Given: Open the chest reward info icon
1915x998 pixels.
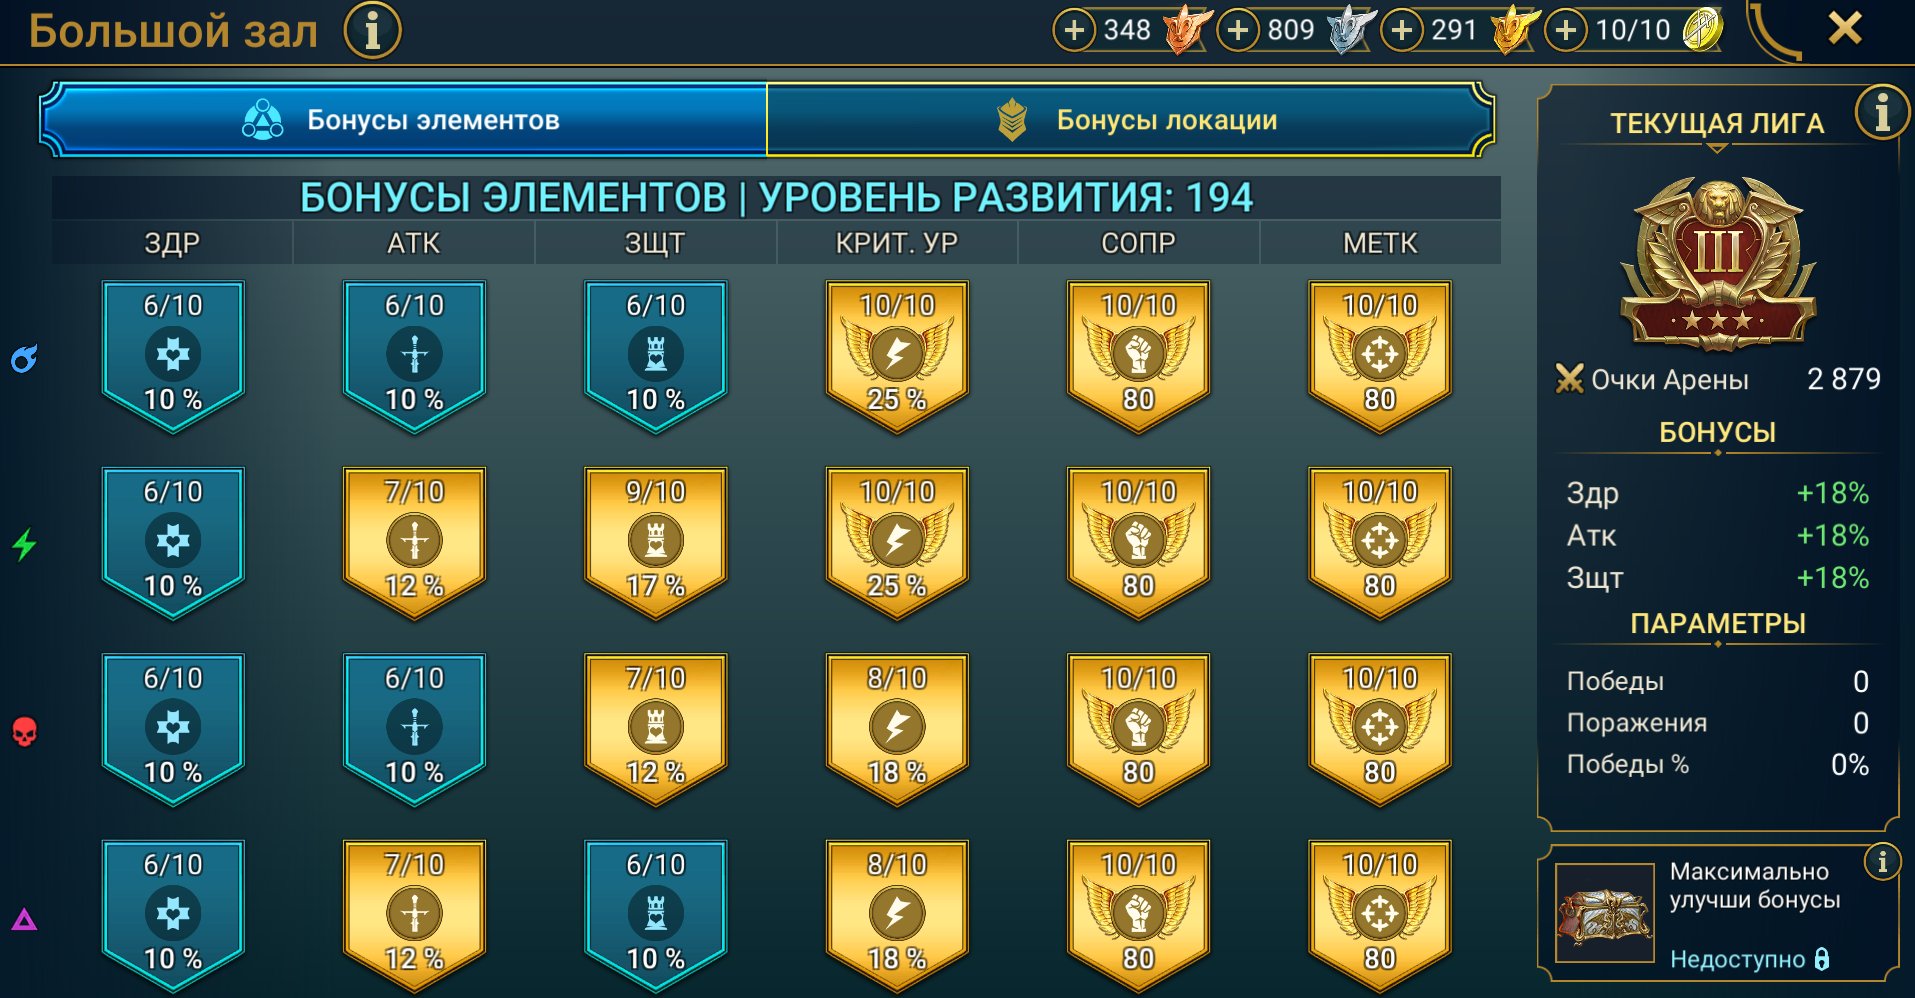Looking at the screenshot, I should 1881,861.
